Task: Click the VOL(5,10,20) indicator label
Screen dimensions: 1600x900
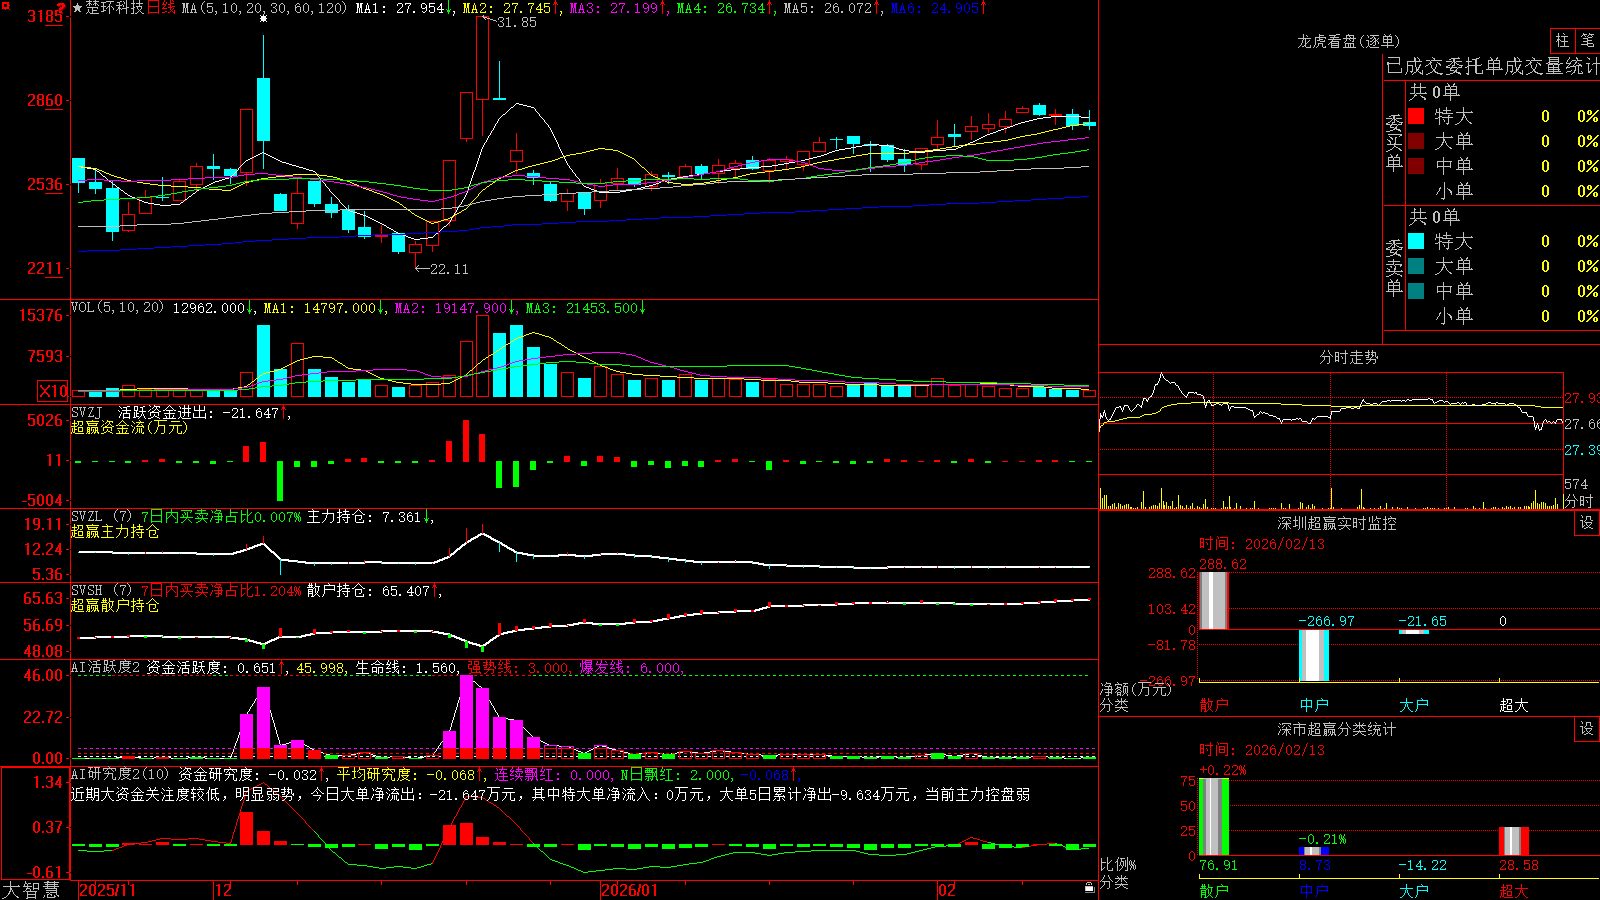Action: click(117, 307)
